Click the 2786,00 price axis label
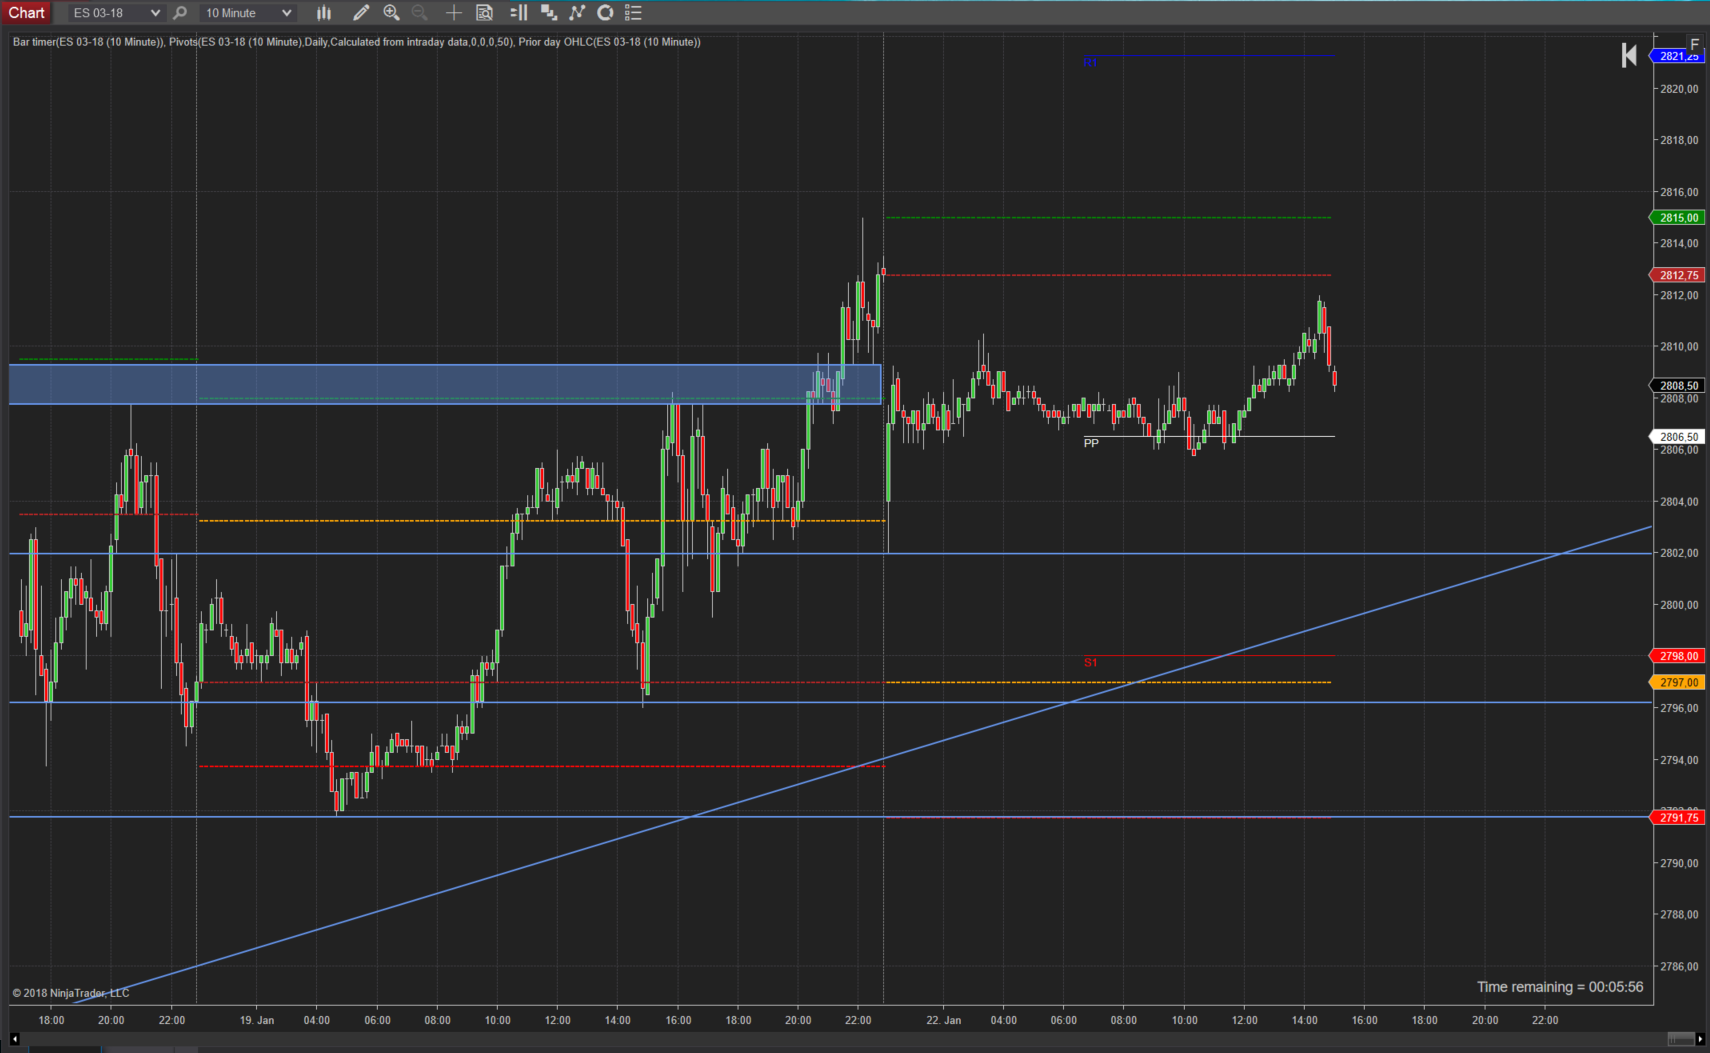The image size is (1710, 1053). [x=1679, y=966]
